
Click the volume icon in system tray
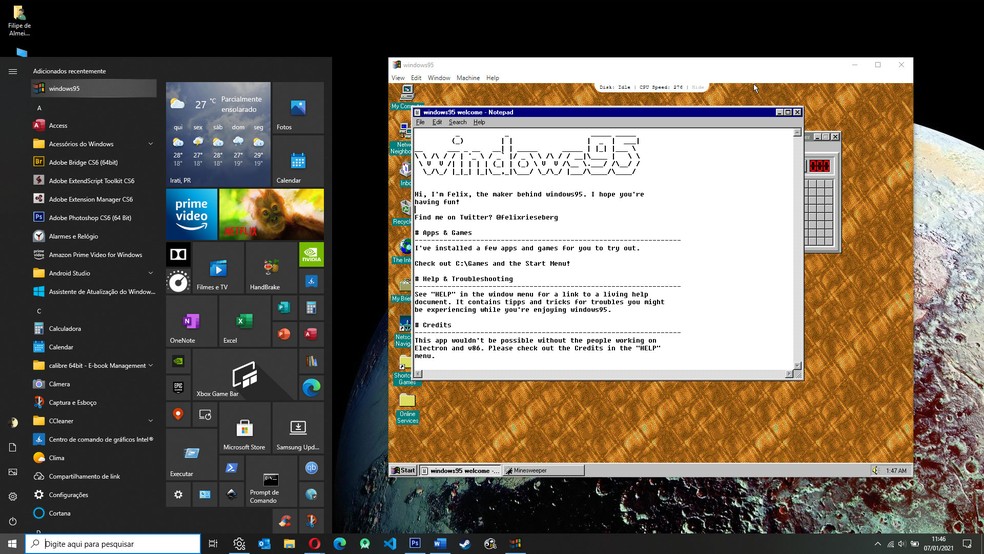[902, 543]
